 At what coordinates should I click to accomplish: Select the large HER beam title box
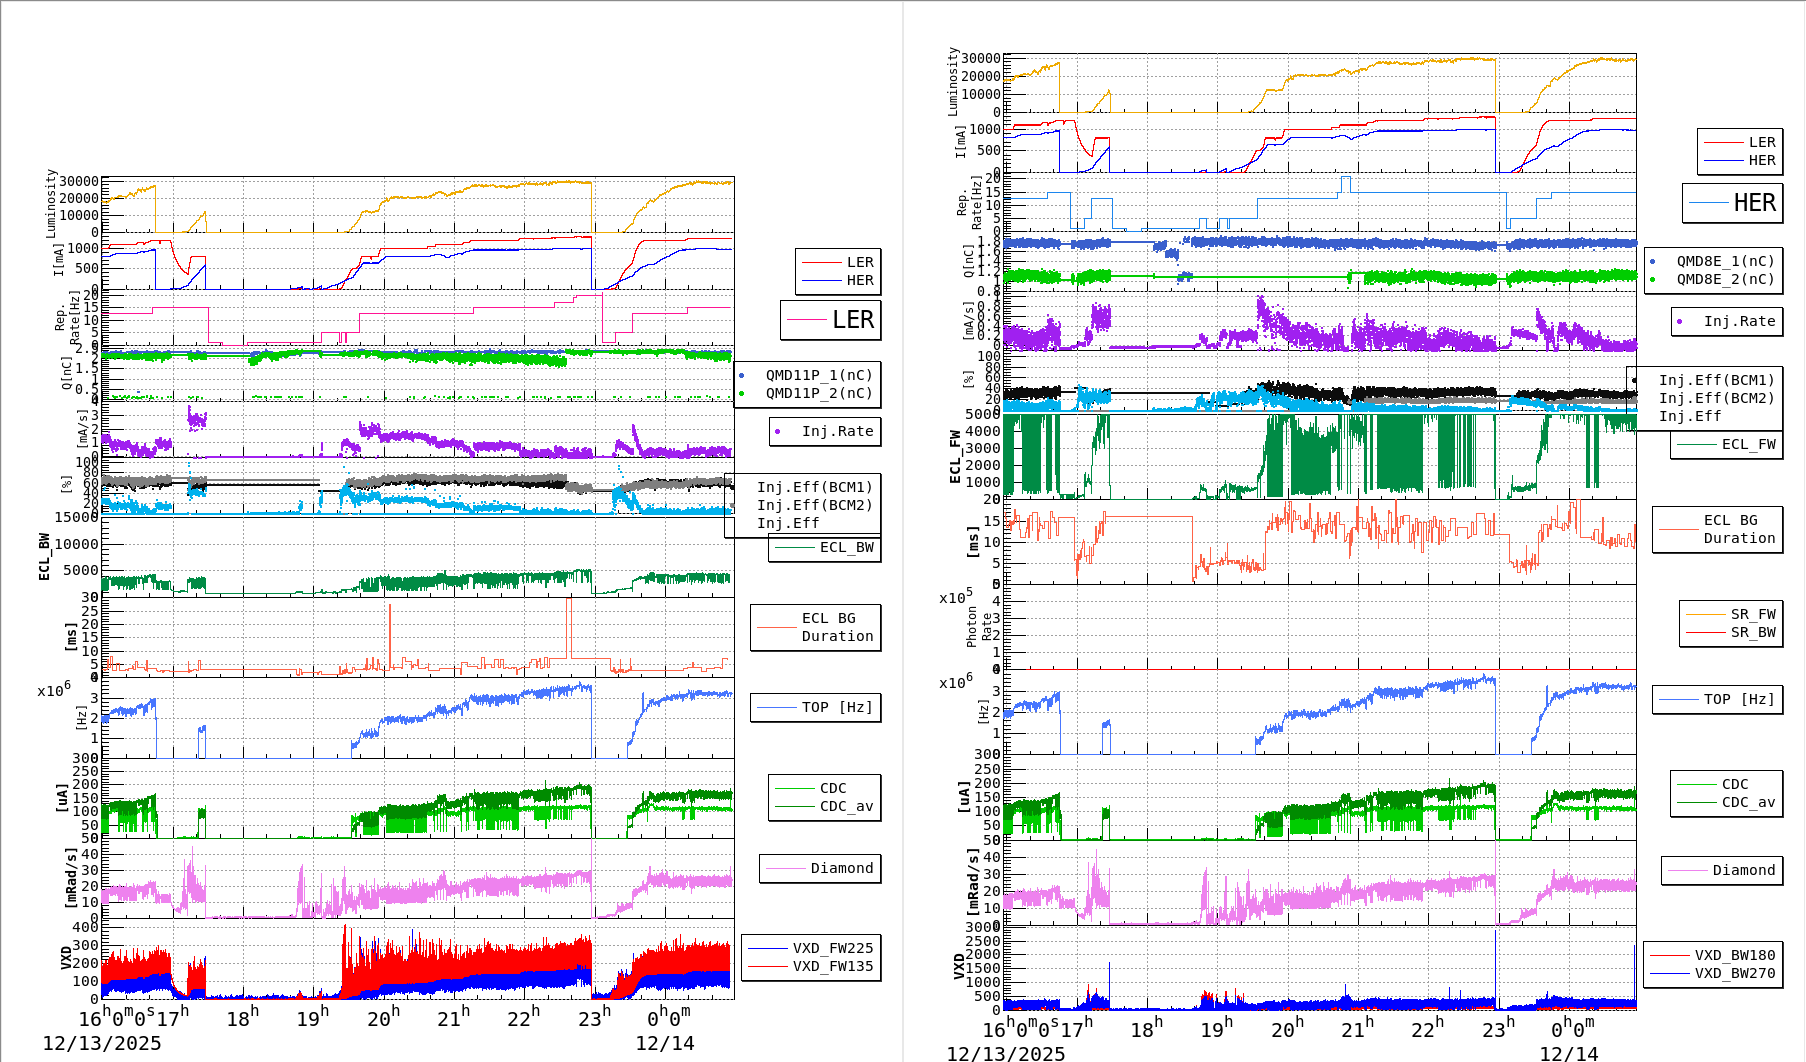coord(1732,203)
